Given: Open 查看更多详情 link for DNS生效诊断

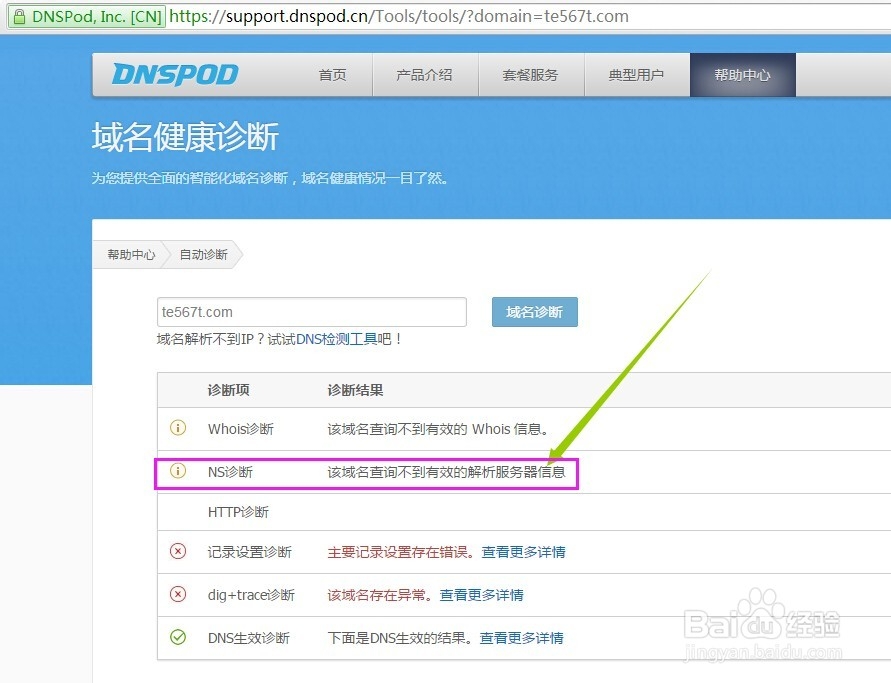Looking at the screenshot, I should click(522, 638).
